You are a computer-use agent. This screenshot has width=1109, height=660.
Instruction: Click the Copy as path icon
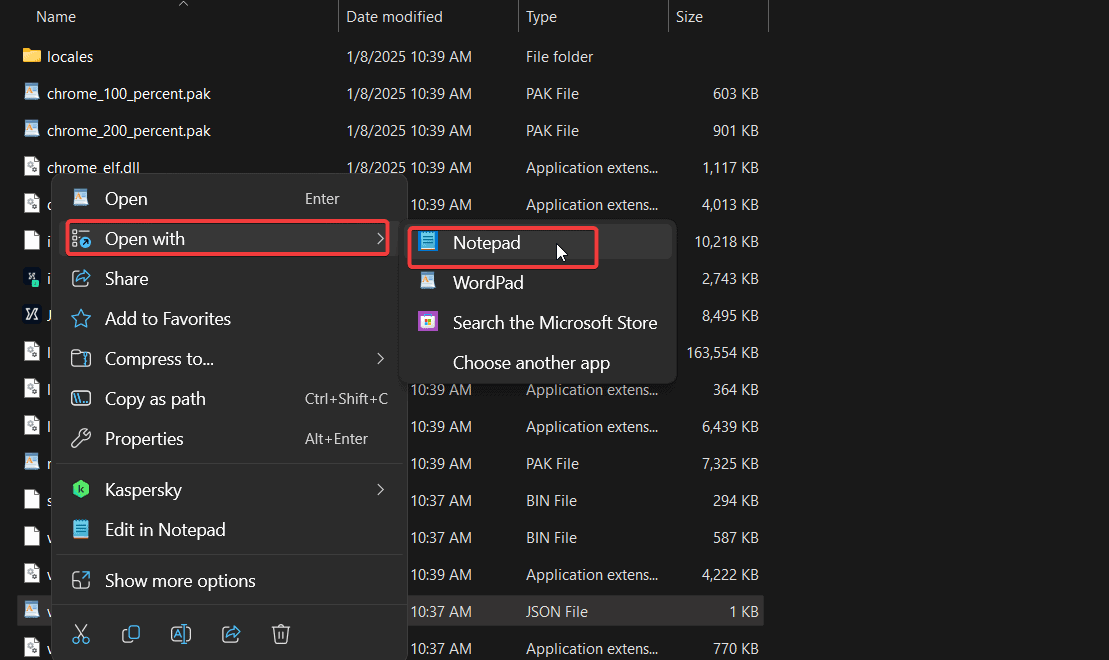pyautogui.click(x=81, y=398)
